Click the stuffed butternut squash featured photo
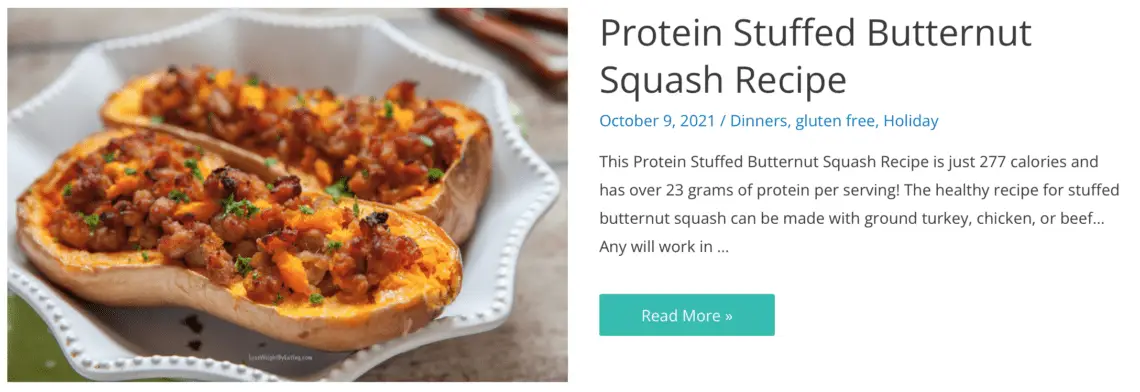This screenshot has height=392, width=1140. click(x=287, y=194)
